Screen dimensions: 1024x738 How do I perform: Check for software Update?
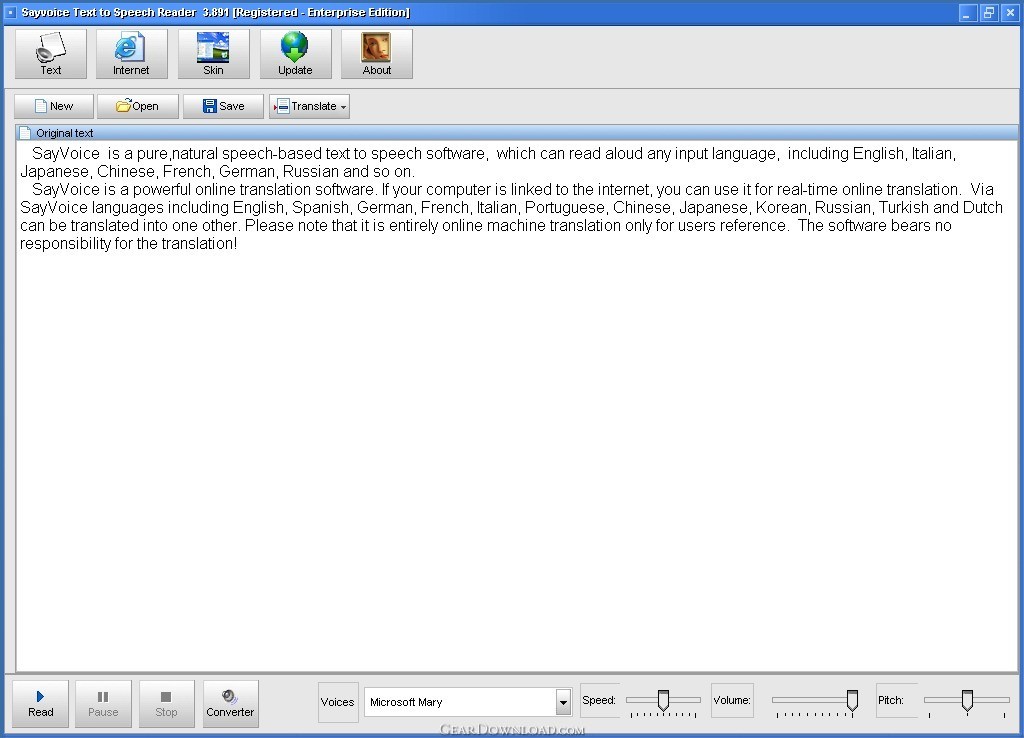click(295, 54)
